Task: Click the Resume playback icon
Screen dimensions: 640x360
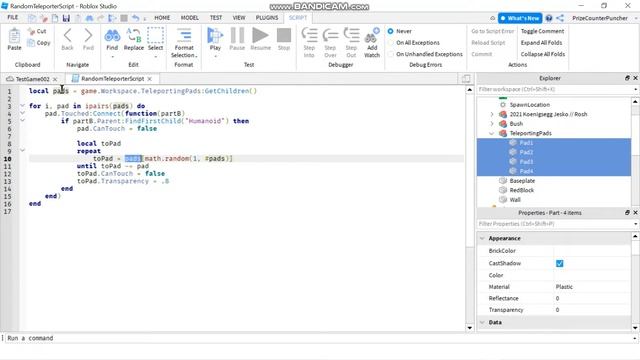Action: (260, 36)
